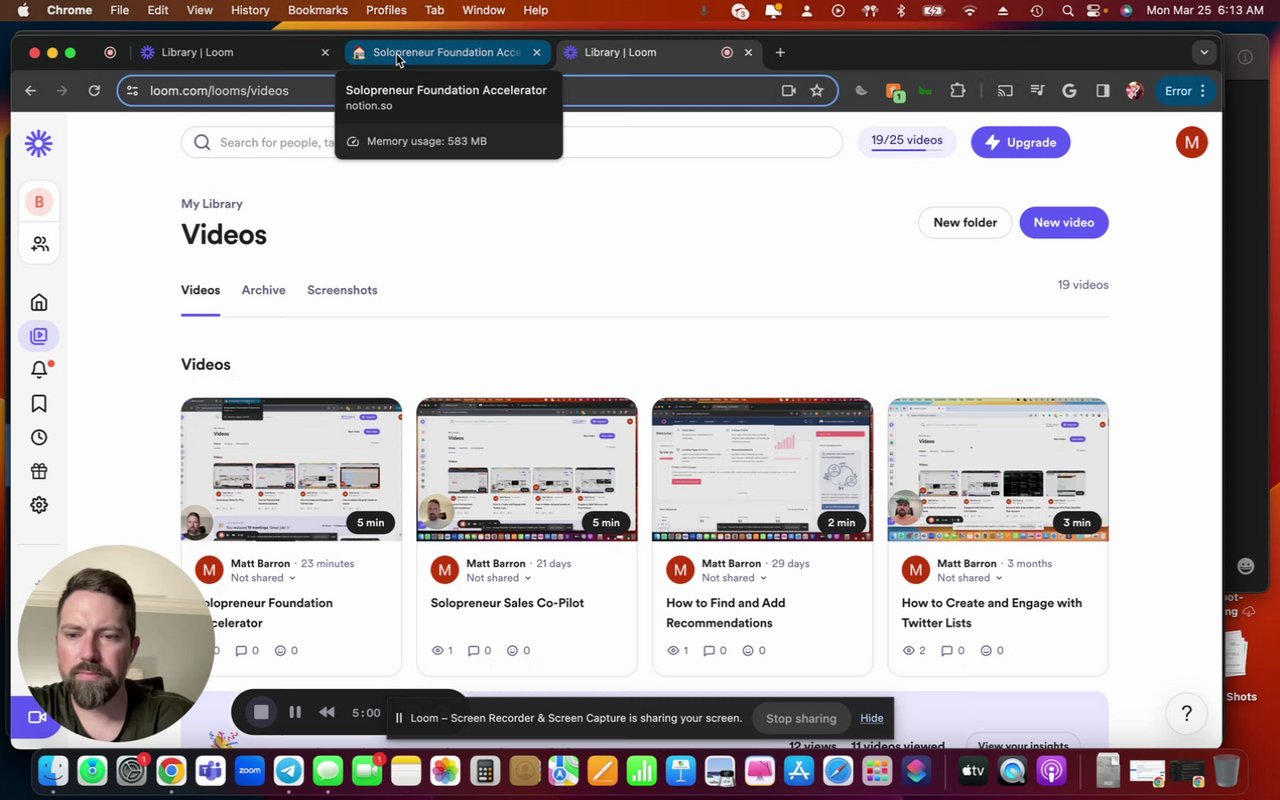Open Spotlight search in the menu bar

(1069, 10)
